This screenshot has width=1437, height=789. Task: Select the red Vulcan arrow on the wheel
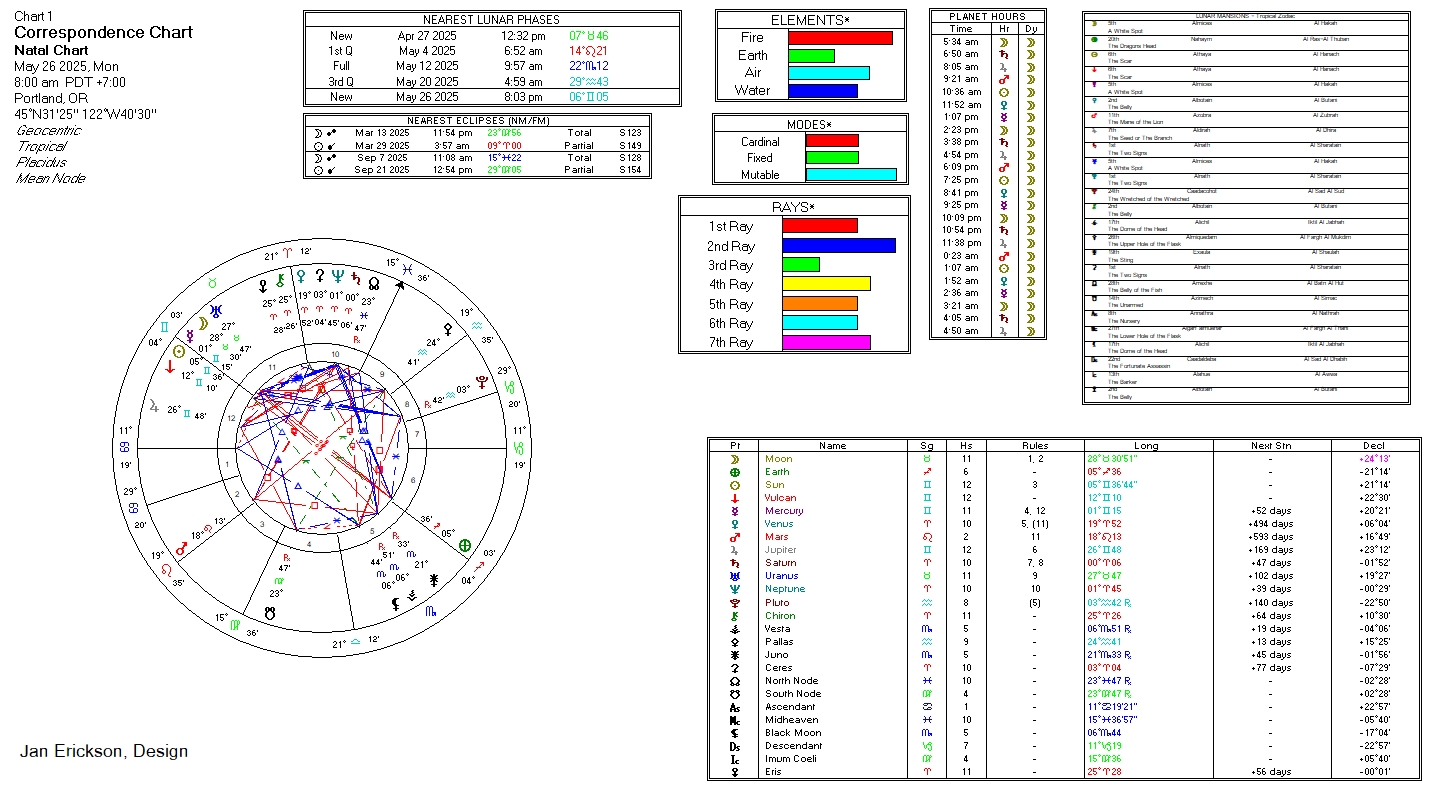tap(170, 367)
